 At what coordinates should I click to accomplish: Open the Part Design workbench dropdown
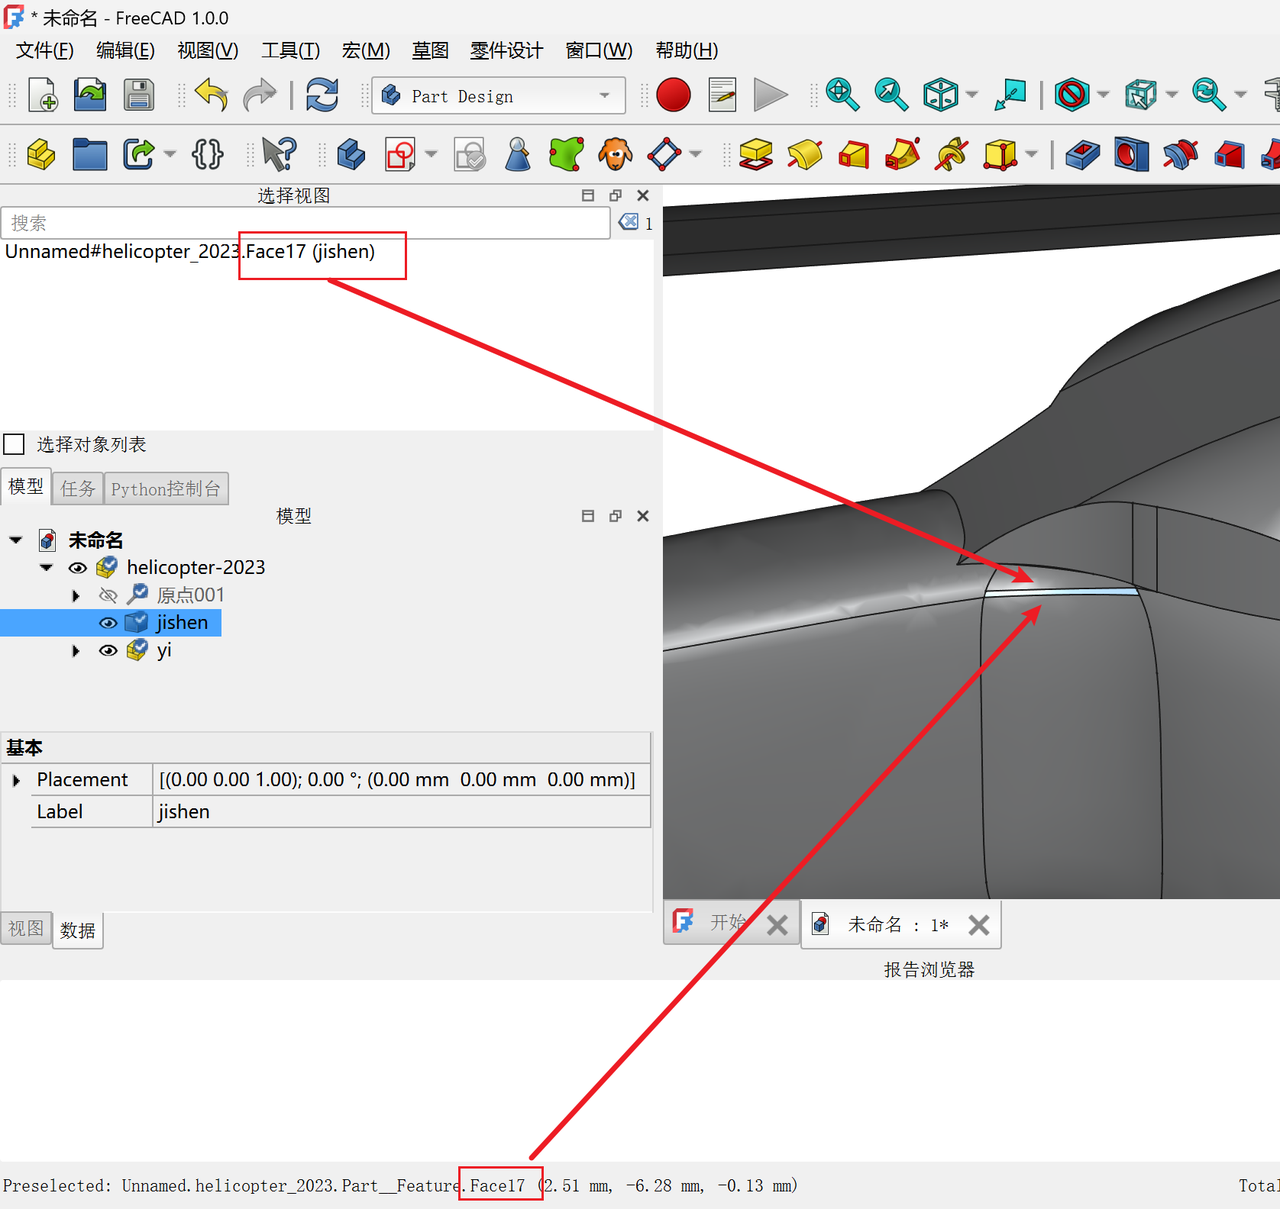point(498,96)
